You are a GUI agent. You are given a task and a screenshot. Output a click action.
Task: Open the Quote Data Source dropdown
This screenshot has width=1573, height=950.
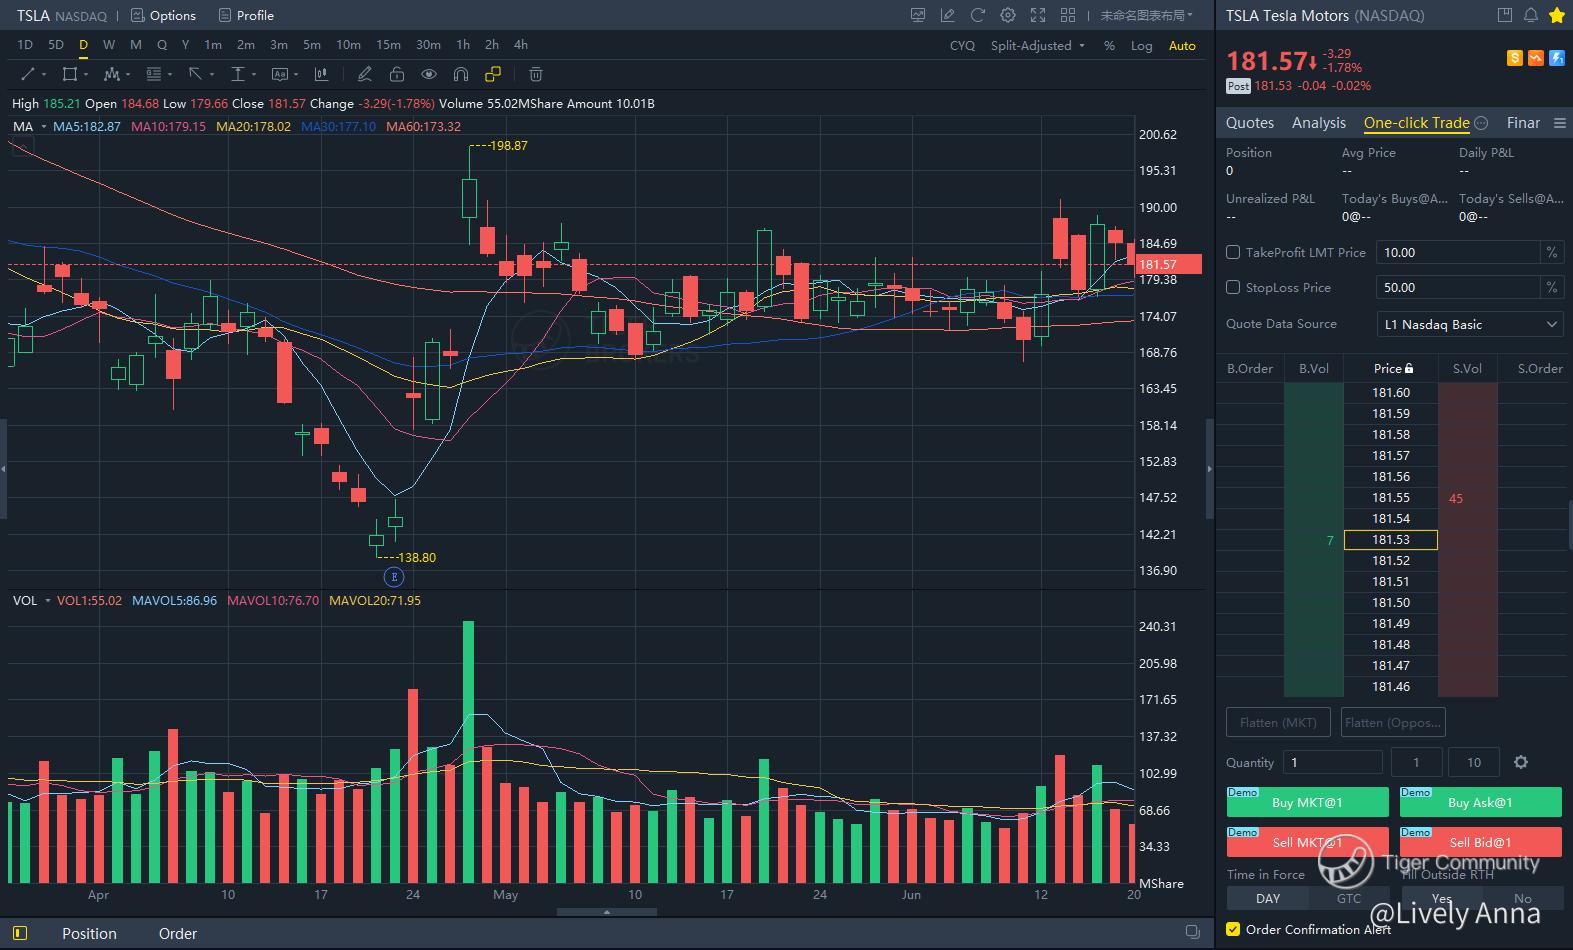pos(1469,324)
